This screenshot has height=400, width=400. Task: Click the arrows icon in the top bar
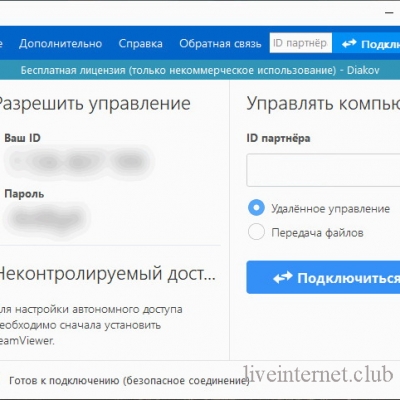tap(349, 43)
